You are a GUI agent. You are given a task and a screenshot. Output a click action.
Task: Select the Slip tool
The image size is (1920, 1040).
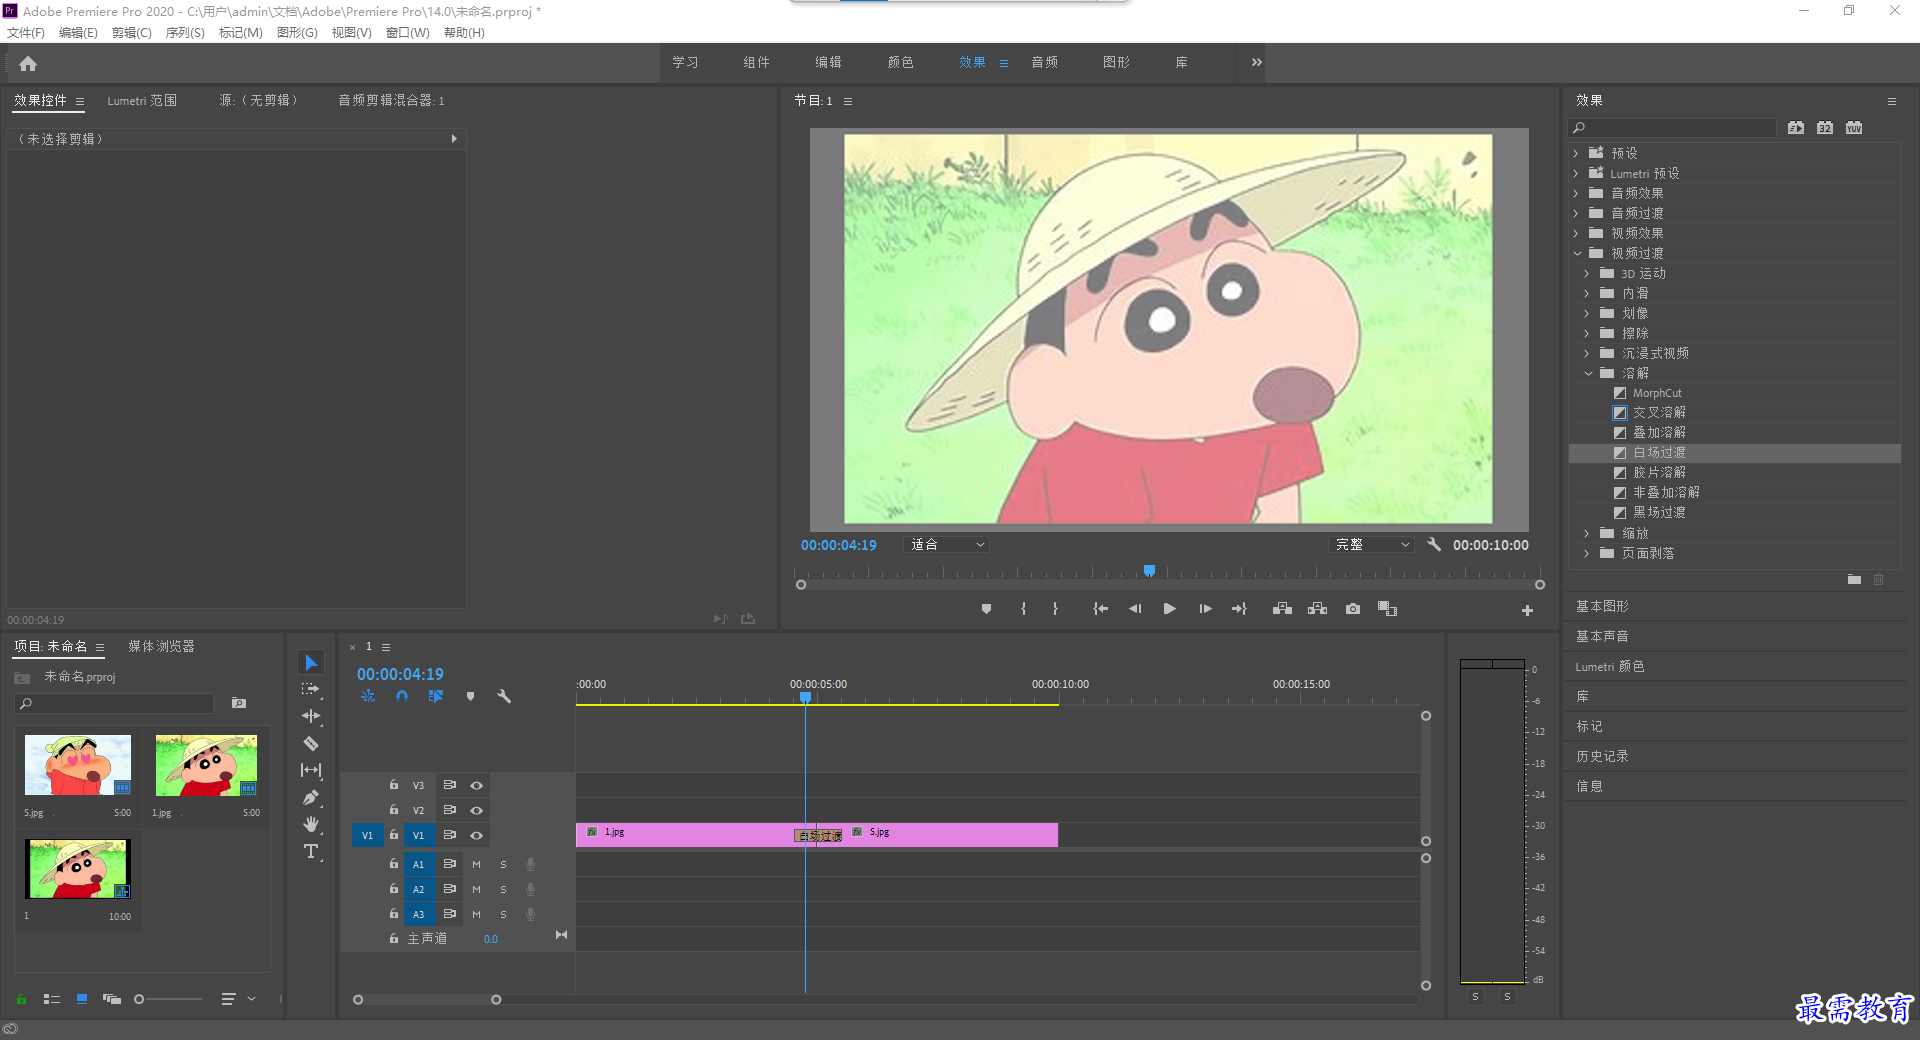point(311,770)
